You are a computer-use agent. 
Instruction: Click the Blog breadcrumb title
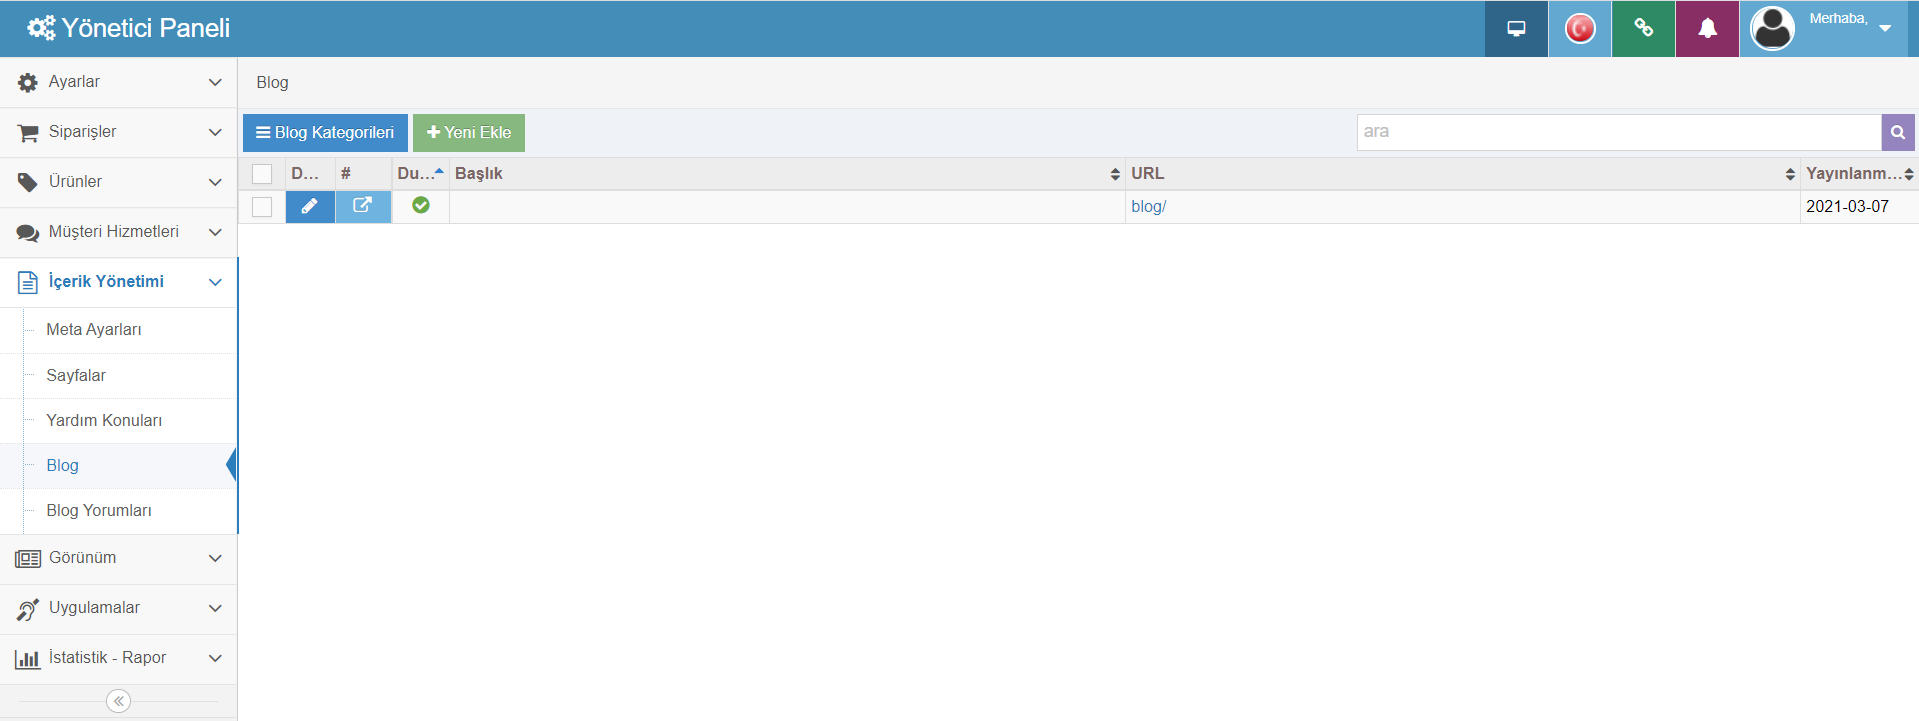(272, 83)
